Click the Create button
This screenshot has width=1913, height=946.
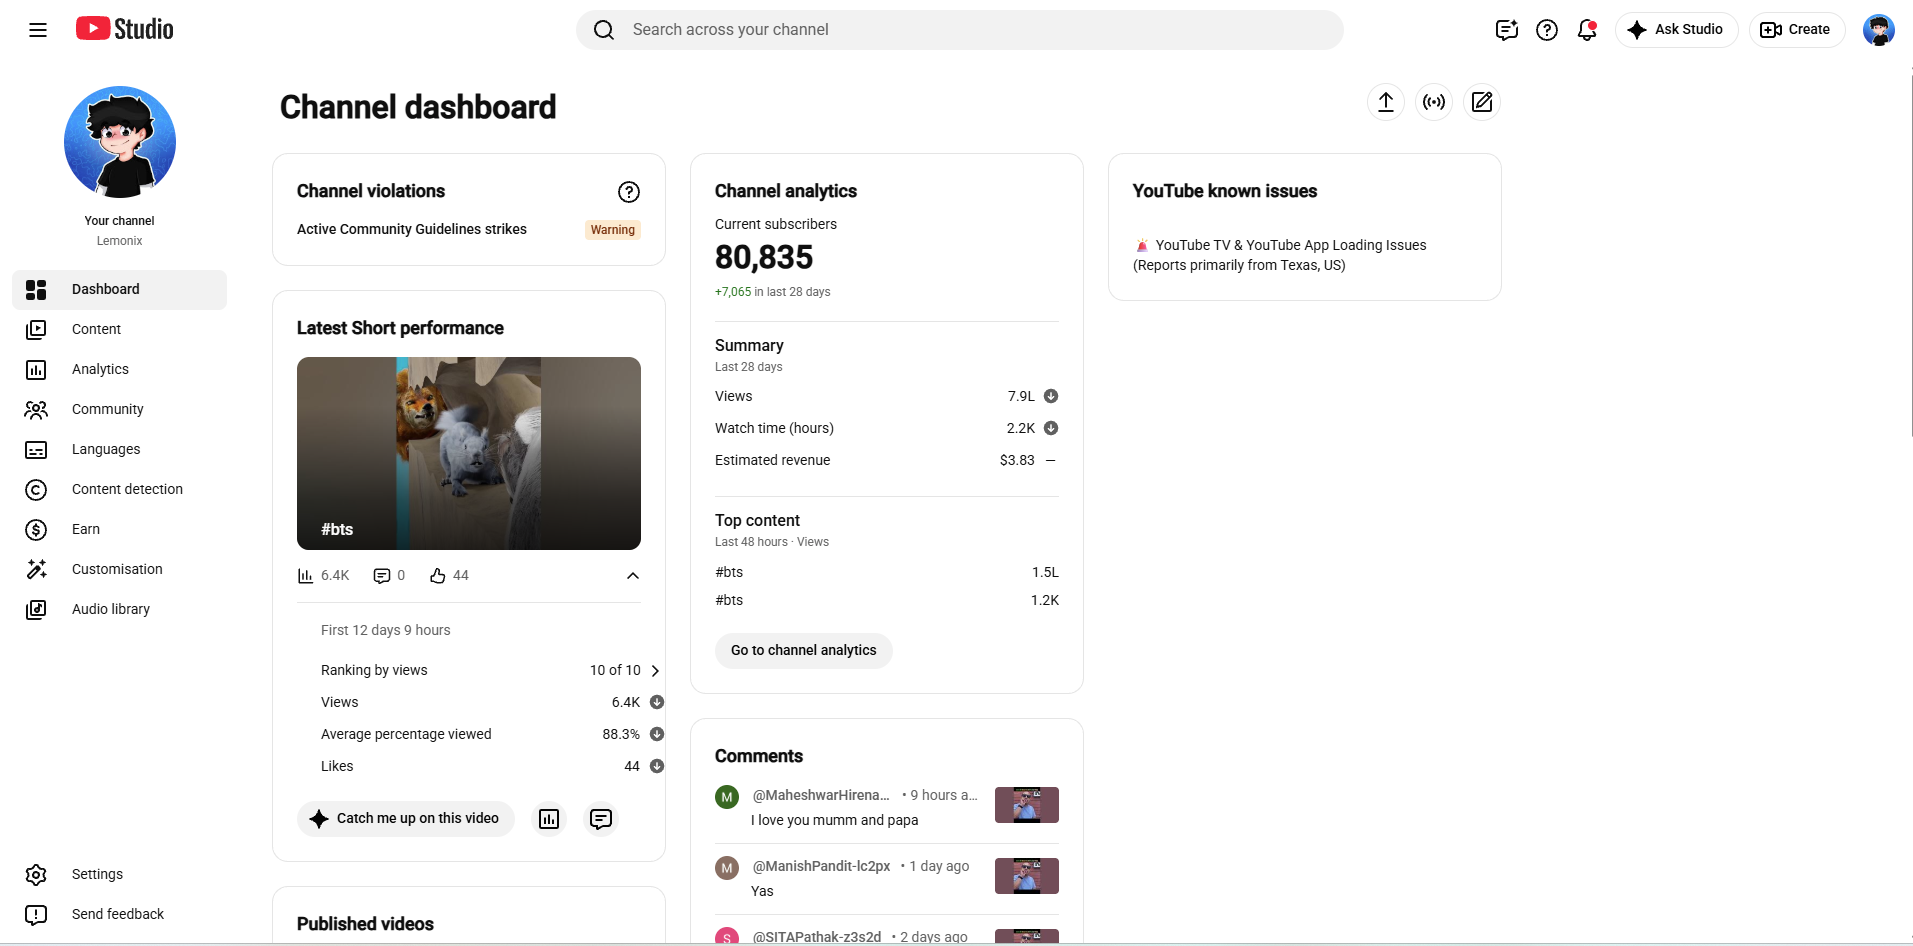coord(1797,30)
